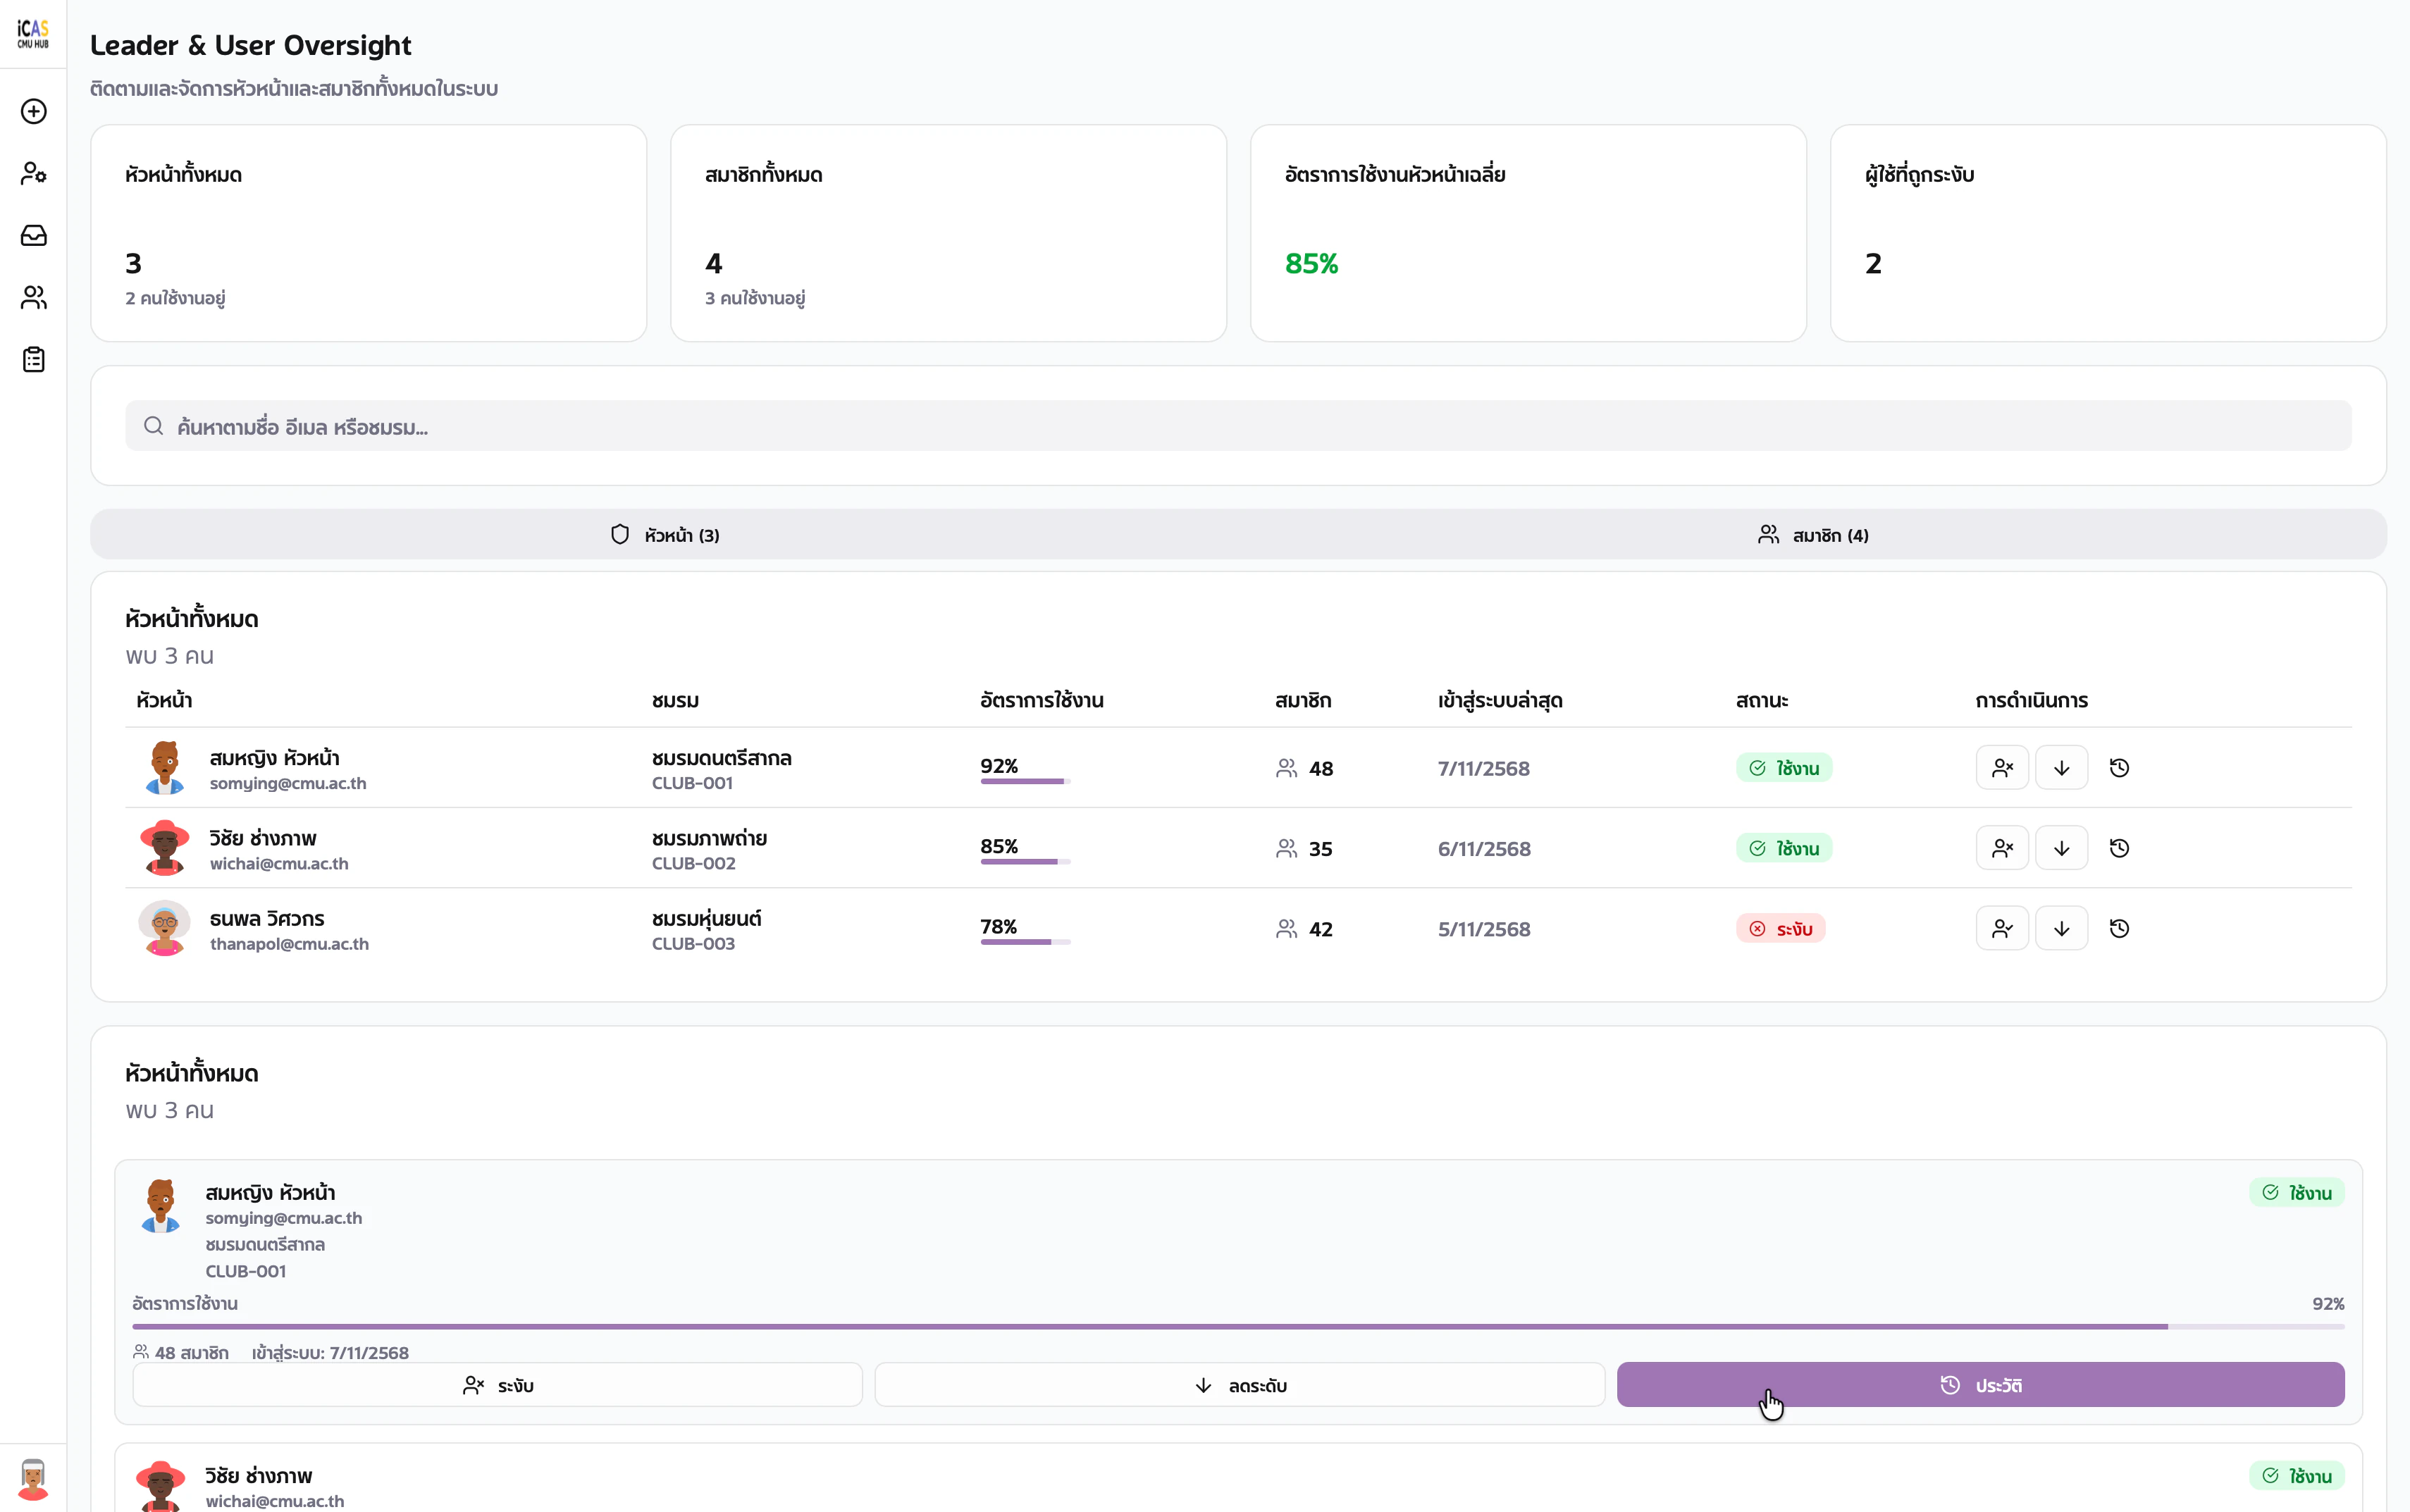
Task: View history icon for วิชัย ช่างภาพ row
Action: pos(2119,848)
